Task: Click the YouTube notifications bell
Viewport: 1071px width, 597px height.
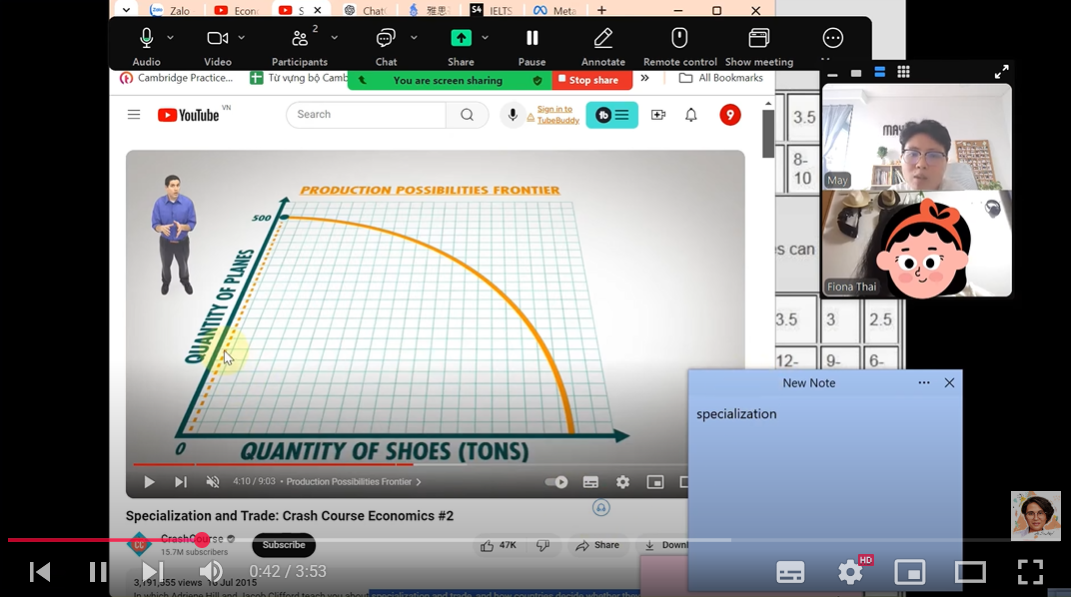Action: pyautogui.click(x=691, y=115)
